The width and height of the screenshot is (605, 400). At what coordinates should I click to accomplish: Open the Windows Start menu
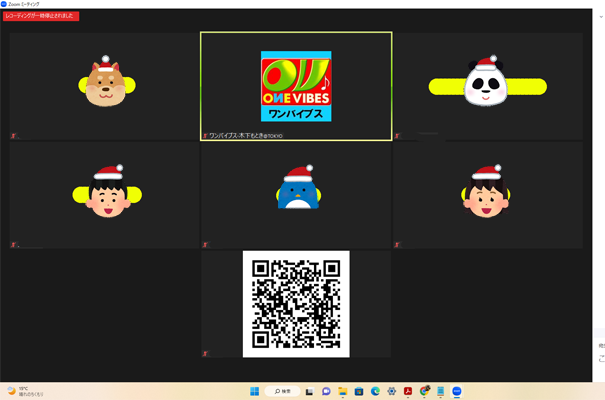click(255, 391)
